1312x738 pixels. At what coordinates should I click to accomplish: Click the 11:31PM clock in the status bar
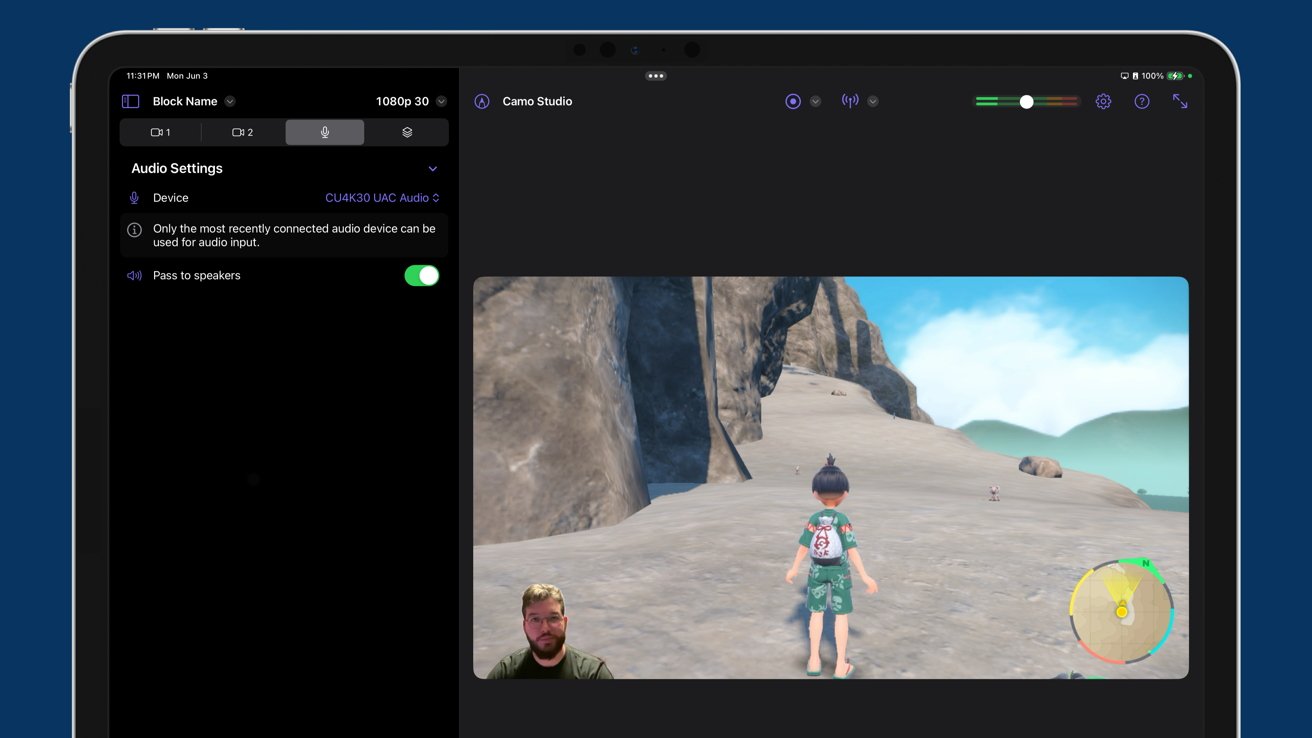coord(142,76)
